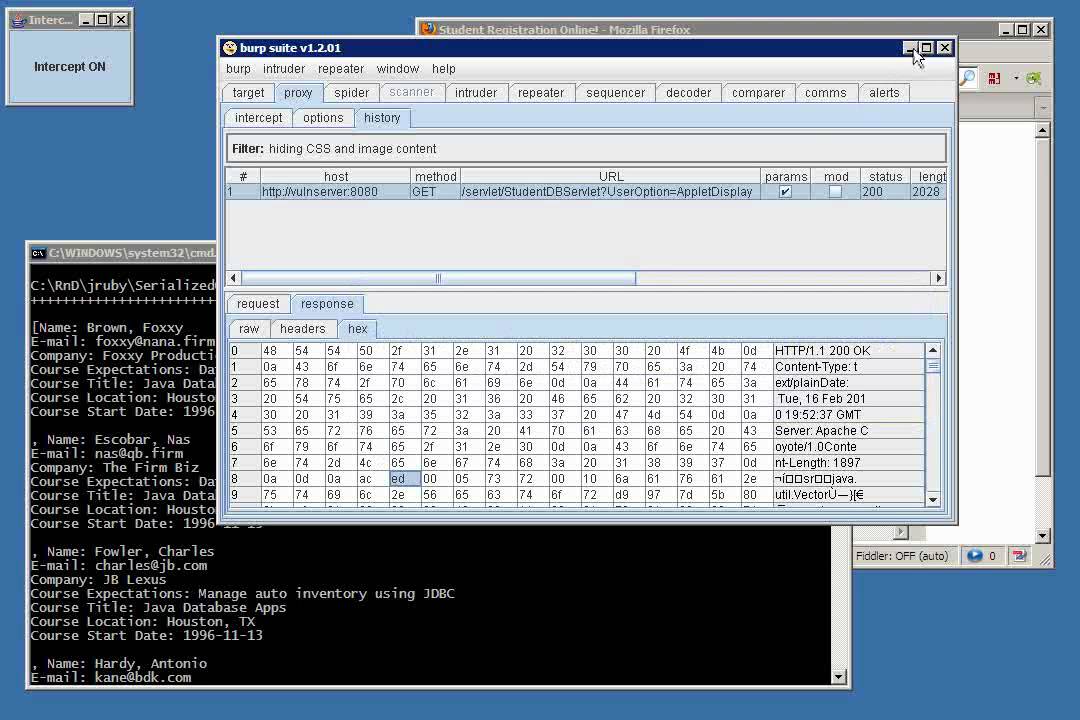The image size is (1080, 720).
Task: Select the history sub-tab
Action: pyautogui.click(x=382, y=118)
